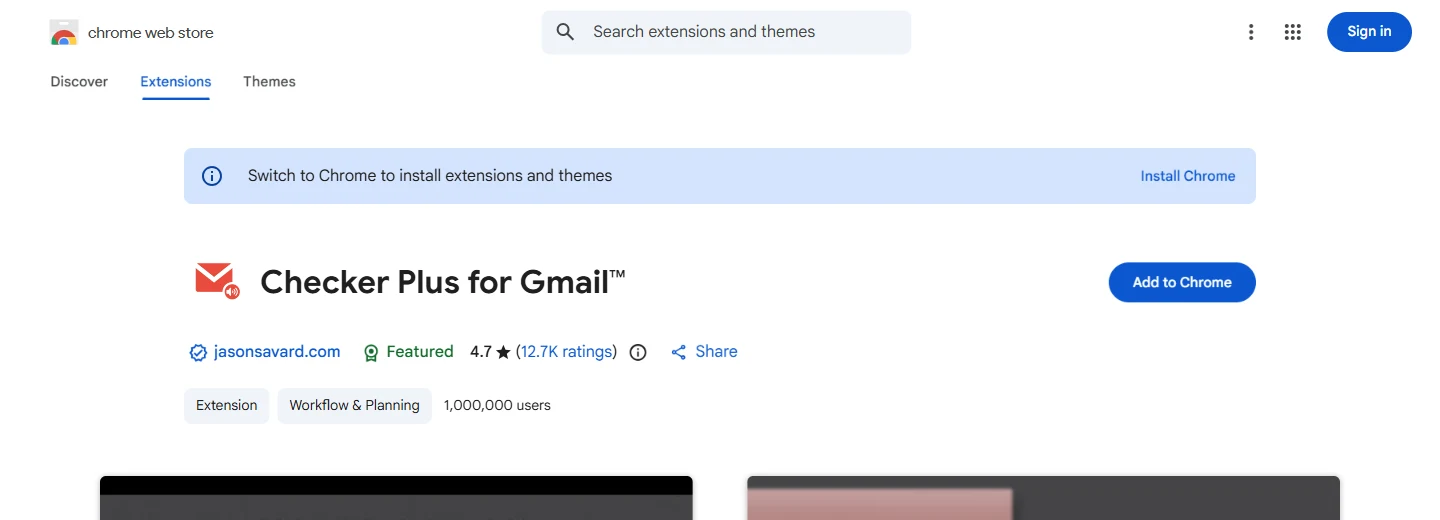The width and height of the screenshot is (1440, 520).
Task: Click the 4.7 rating value
Action: (481, 352)
